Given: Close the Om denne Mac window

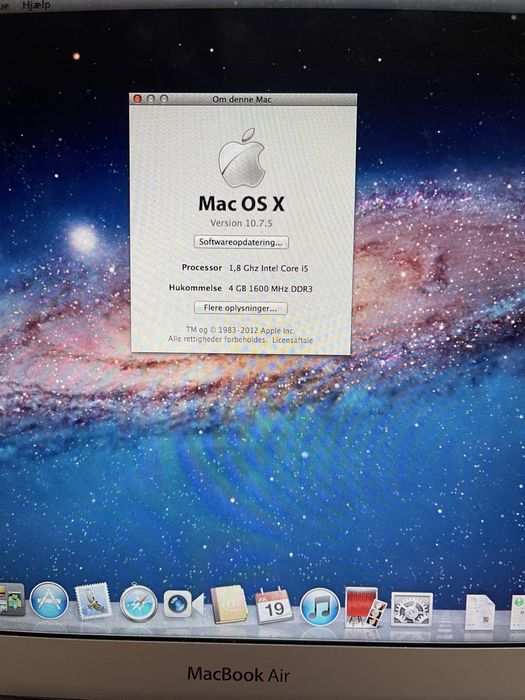Looking at the screenshot, I should 138,99.
